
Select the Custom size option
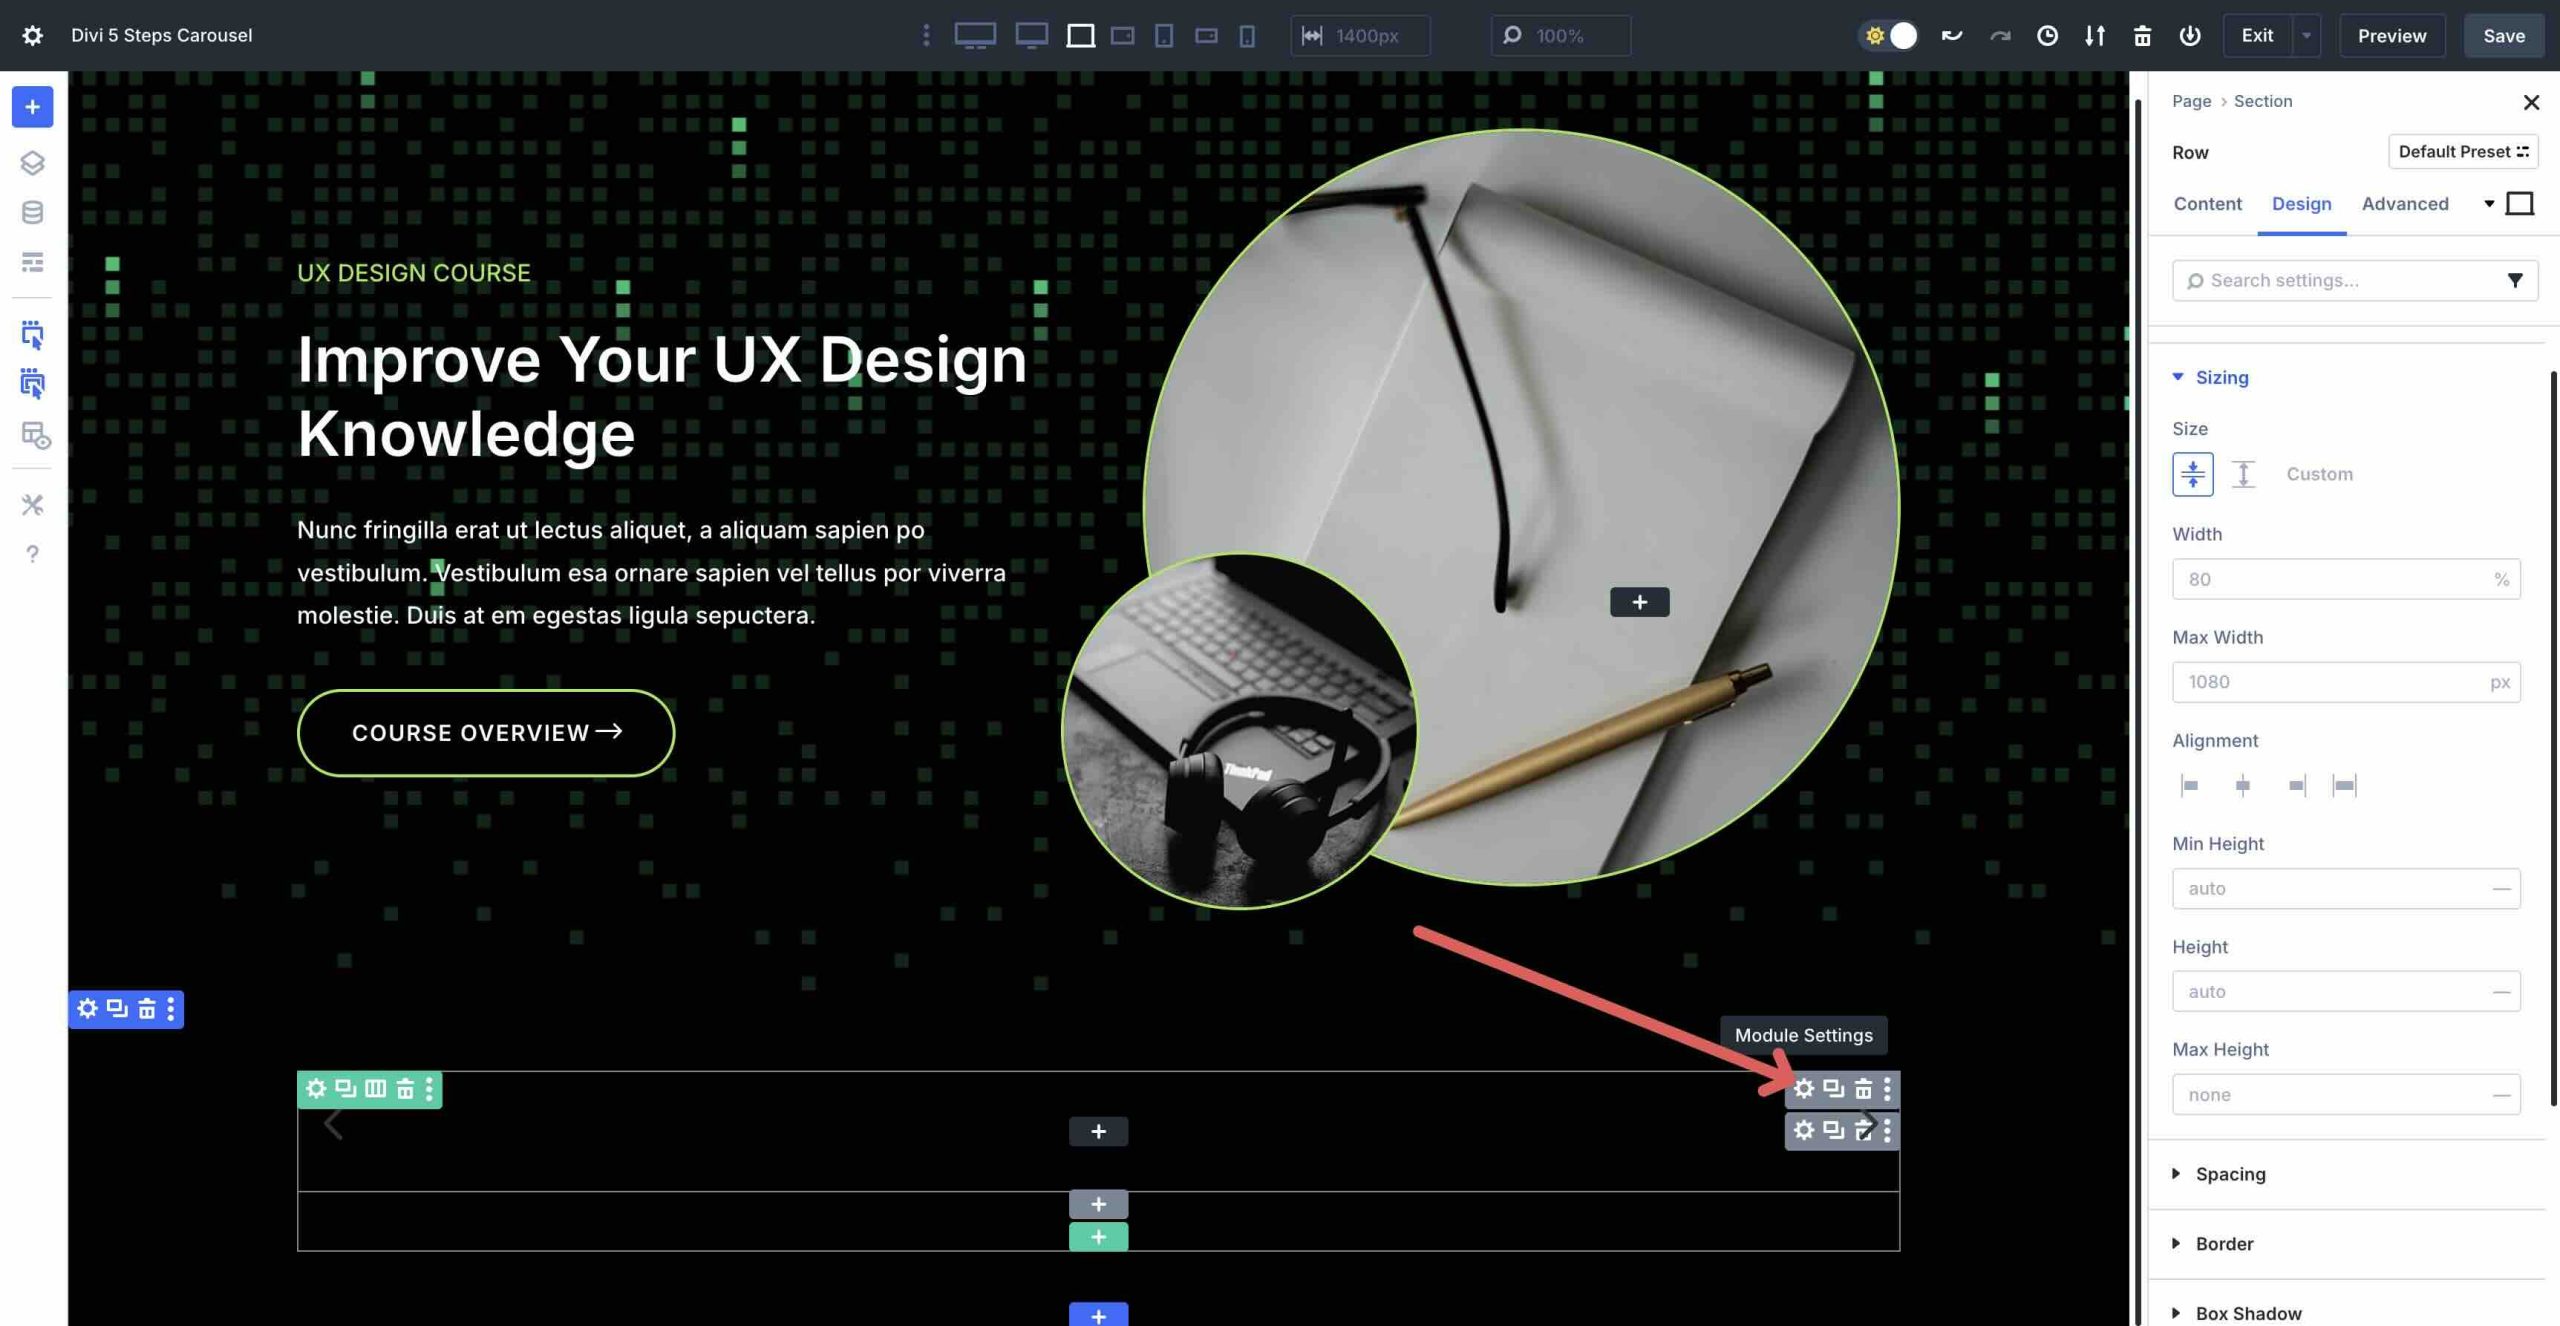coord(2318,473)
